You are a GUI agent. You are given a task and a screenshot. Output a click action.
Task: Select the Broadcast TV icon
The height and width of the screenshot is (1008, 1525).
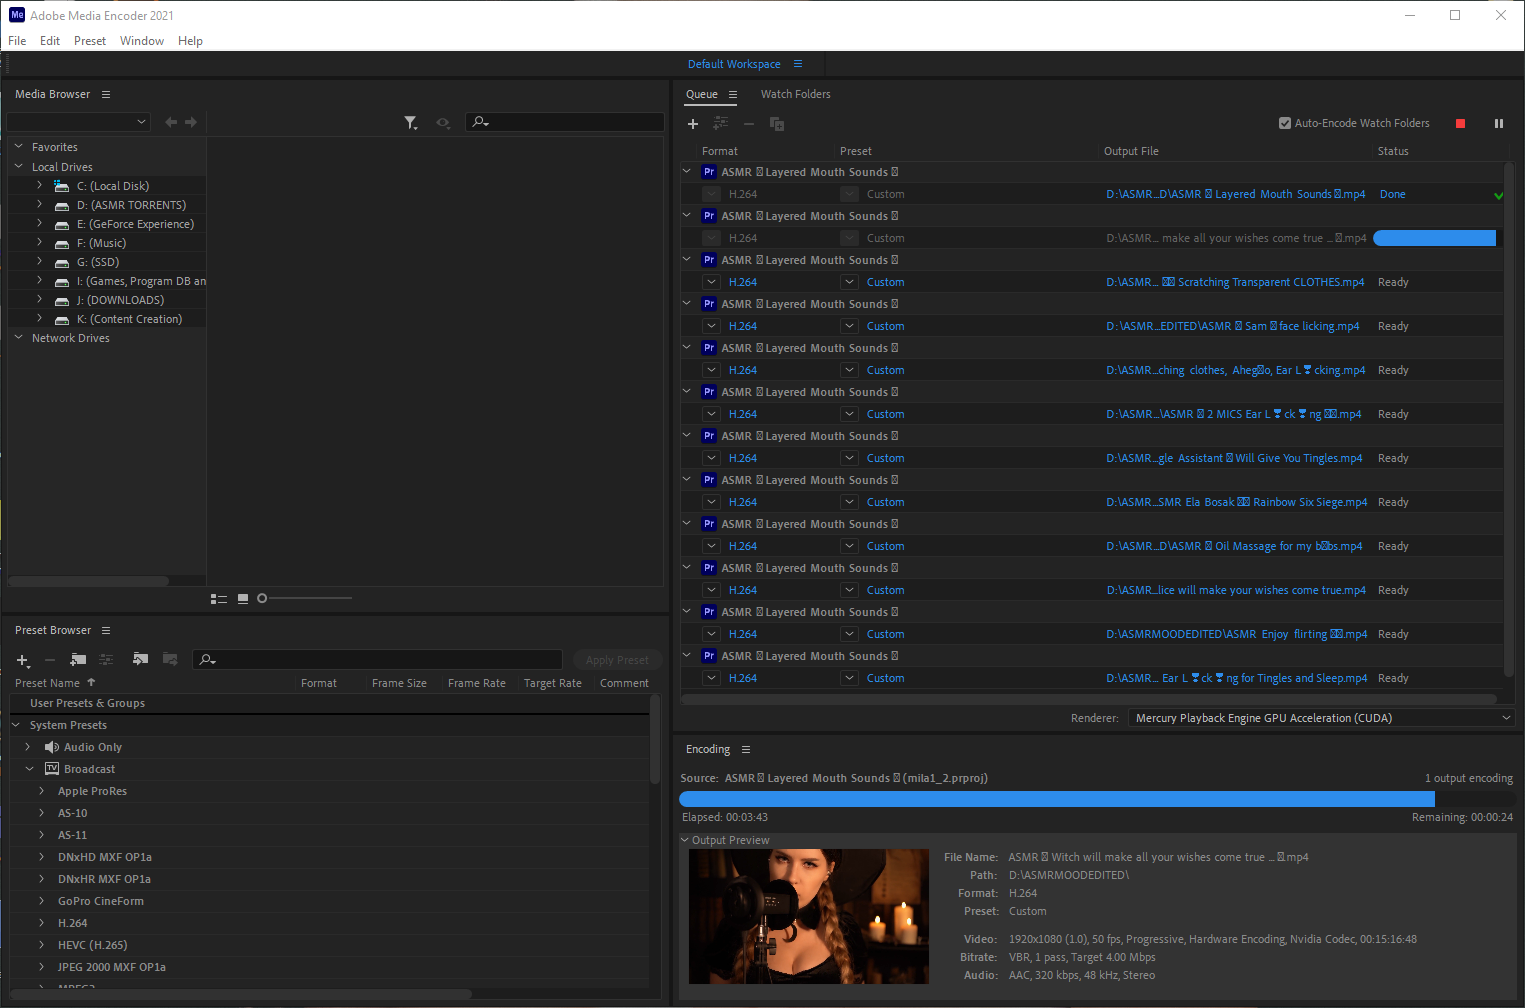pos(52,770)
